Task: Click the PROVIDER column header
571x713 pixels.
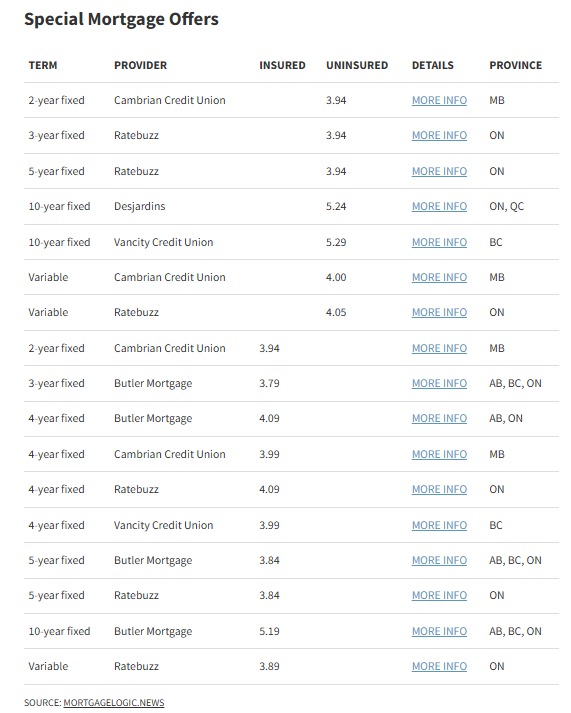Action: click(x=140, y=65)
